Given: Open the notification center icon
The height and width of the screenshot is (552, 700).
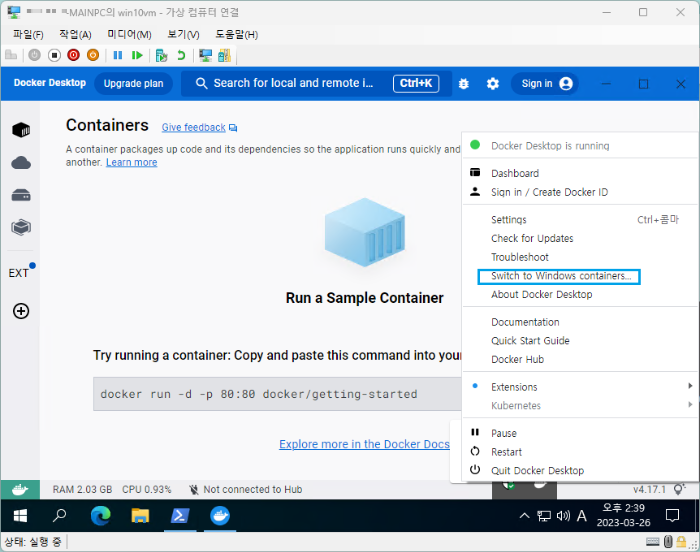Looking at the screenshot, I should pyautogui.click(x=672, y=515).
